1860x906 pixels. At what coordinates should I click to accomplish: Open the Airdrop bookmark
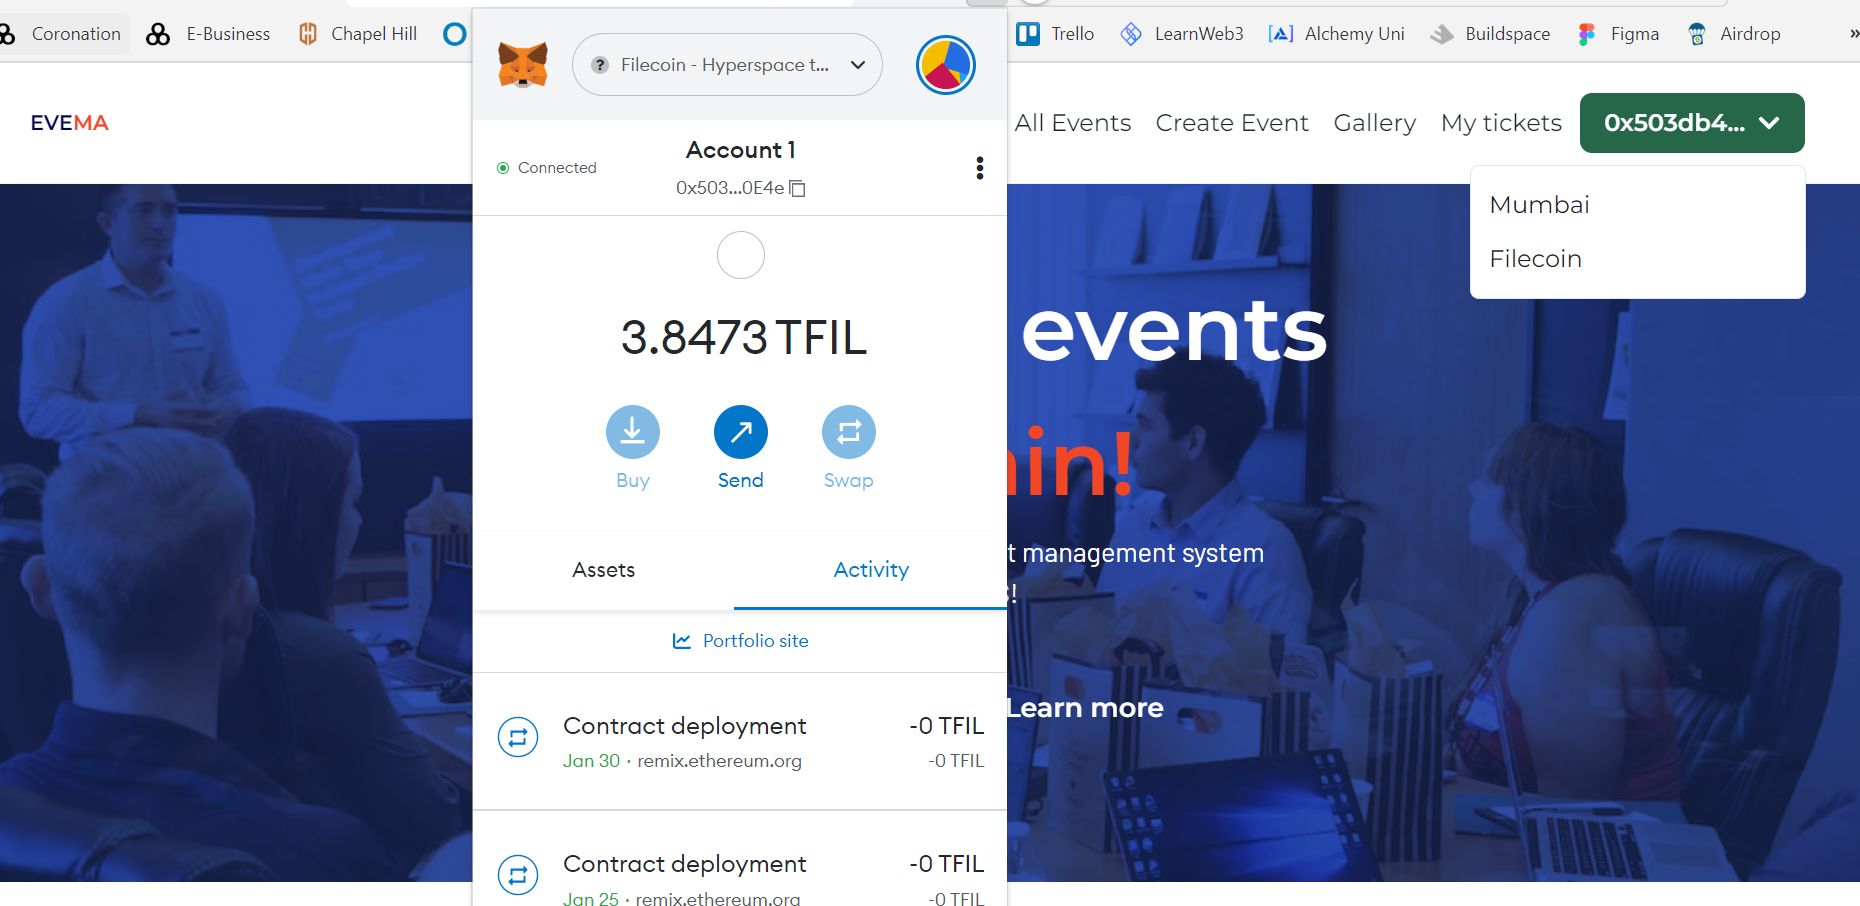[x=1734, y=34]
